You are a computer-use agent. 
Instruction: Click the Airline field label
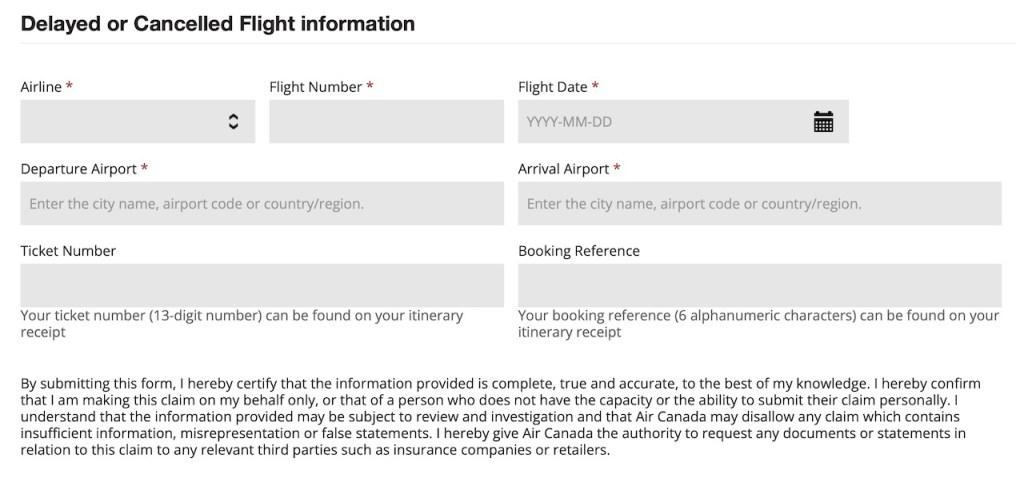[41, 87]
